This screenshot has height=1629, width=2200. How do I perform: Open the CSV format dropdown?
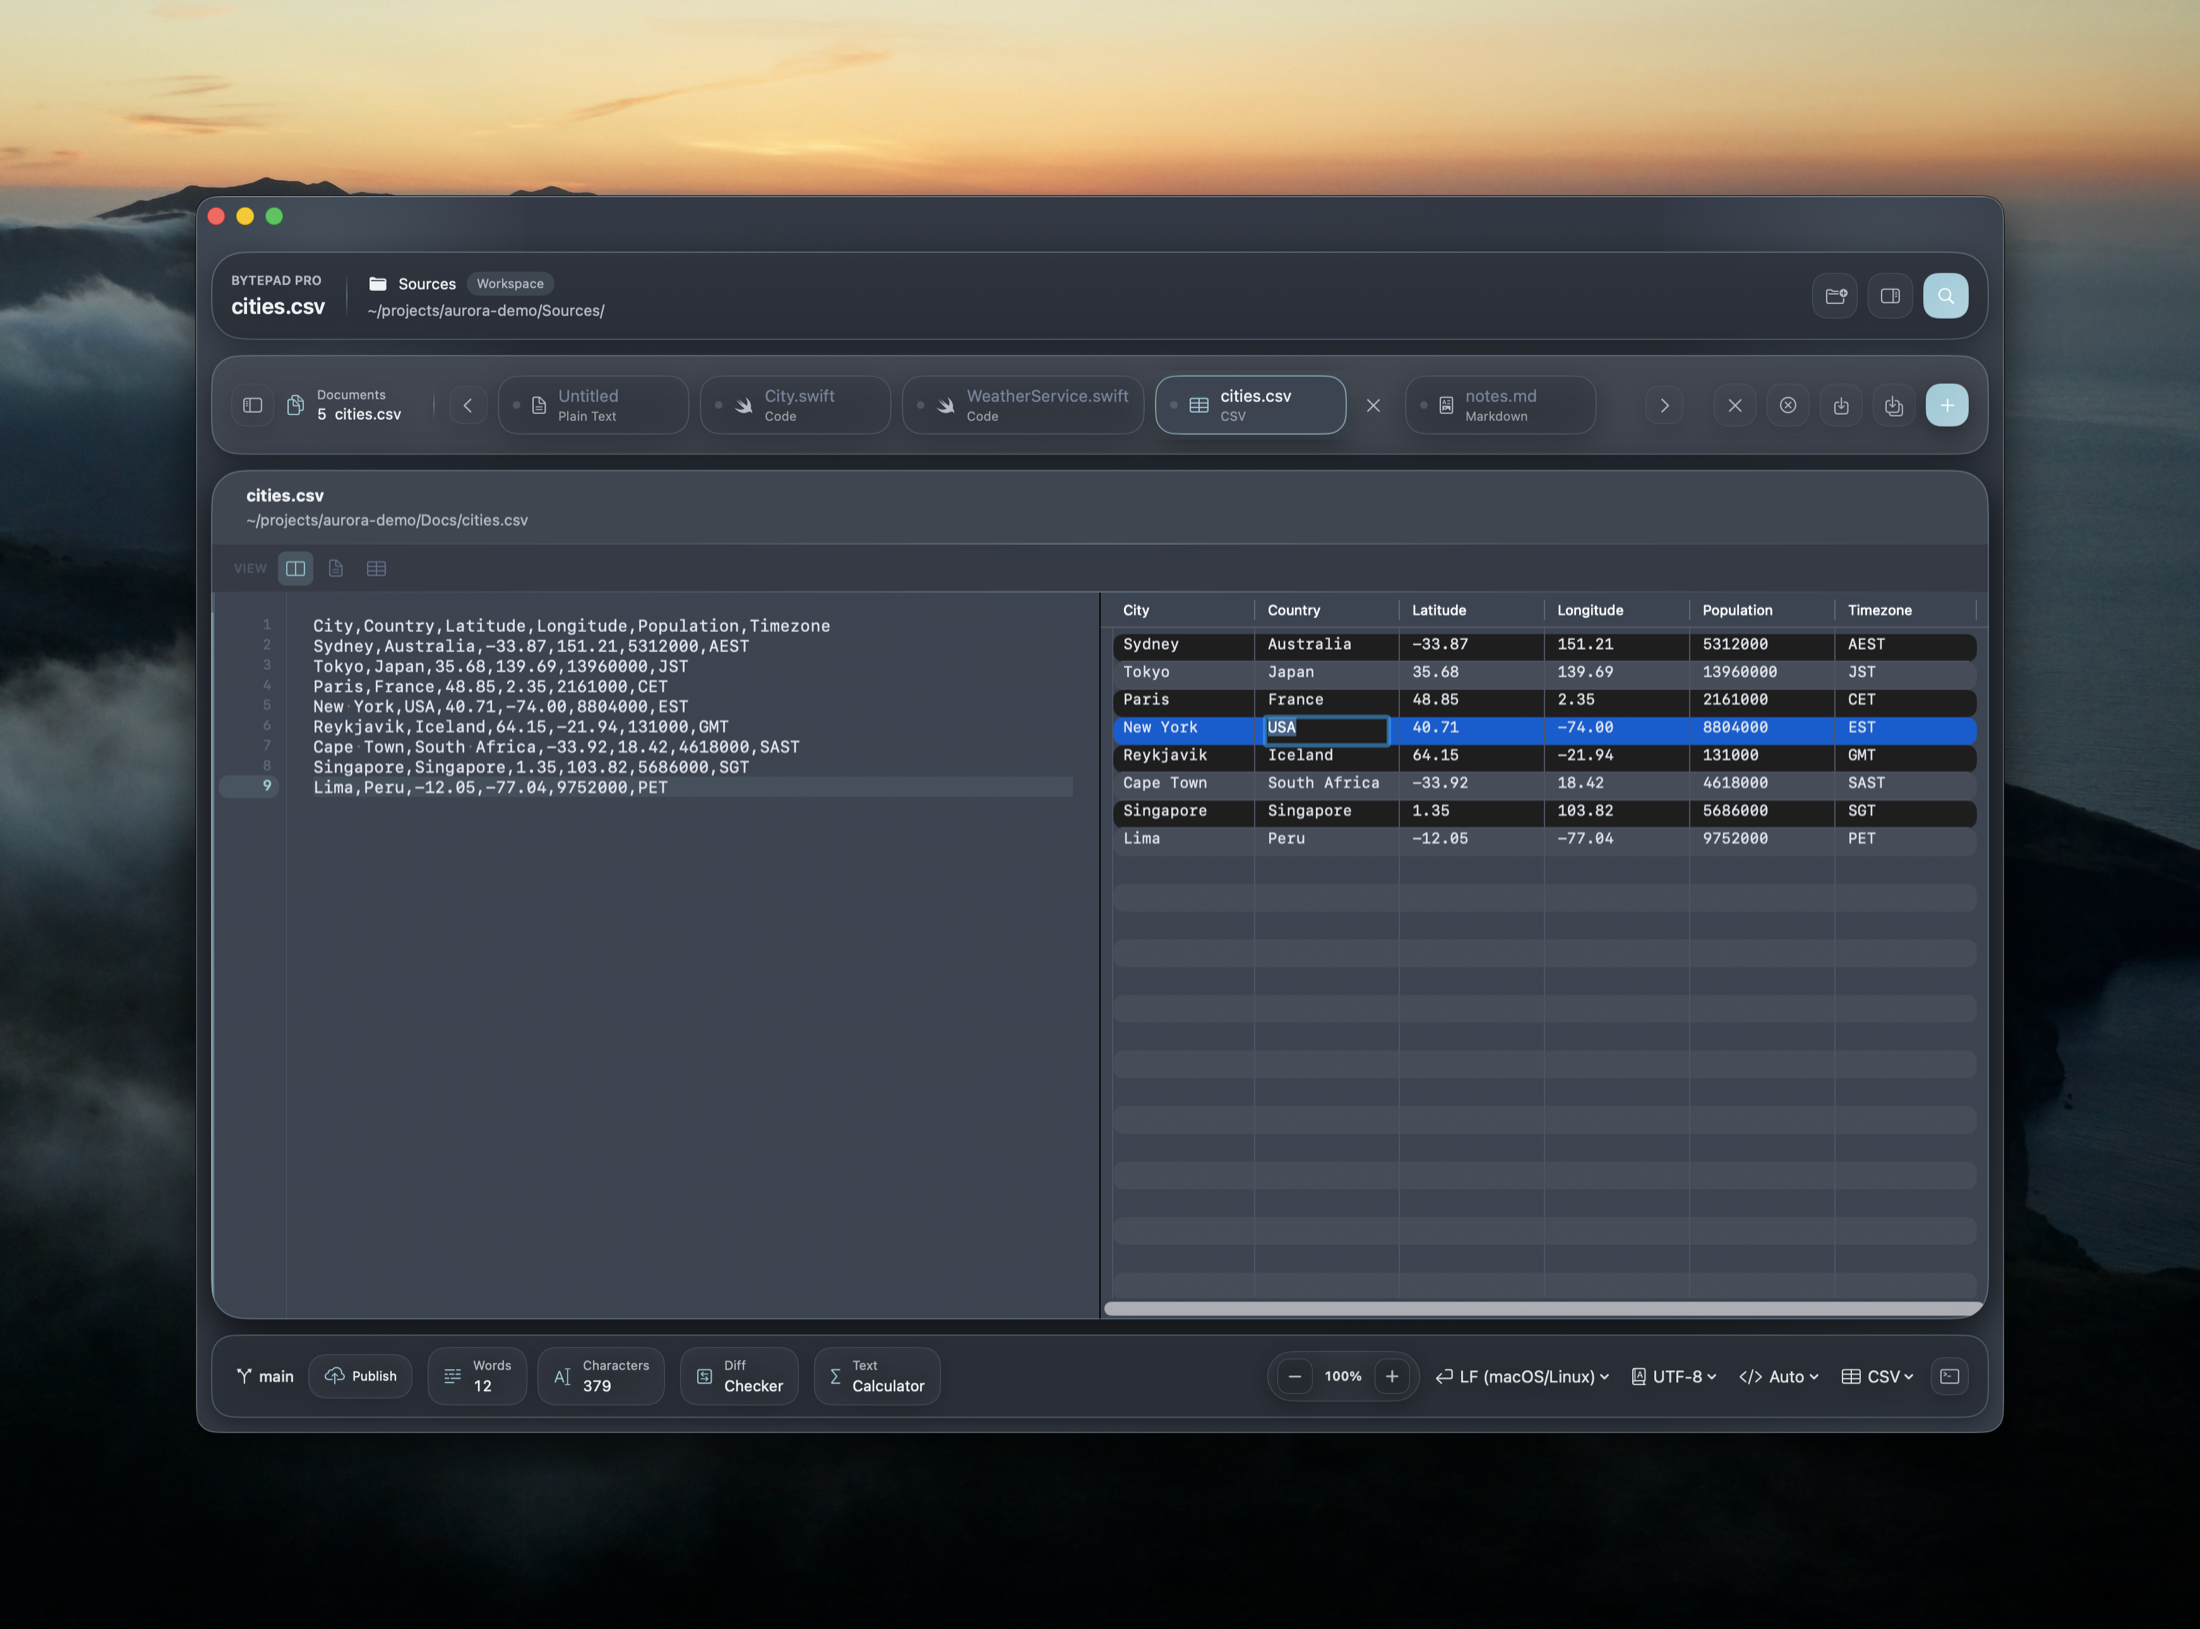pos(1878,1376)
